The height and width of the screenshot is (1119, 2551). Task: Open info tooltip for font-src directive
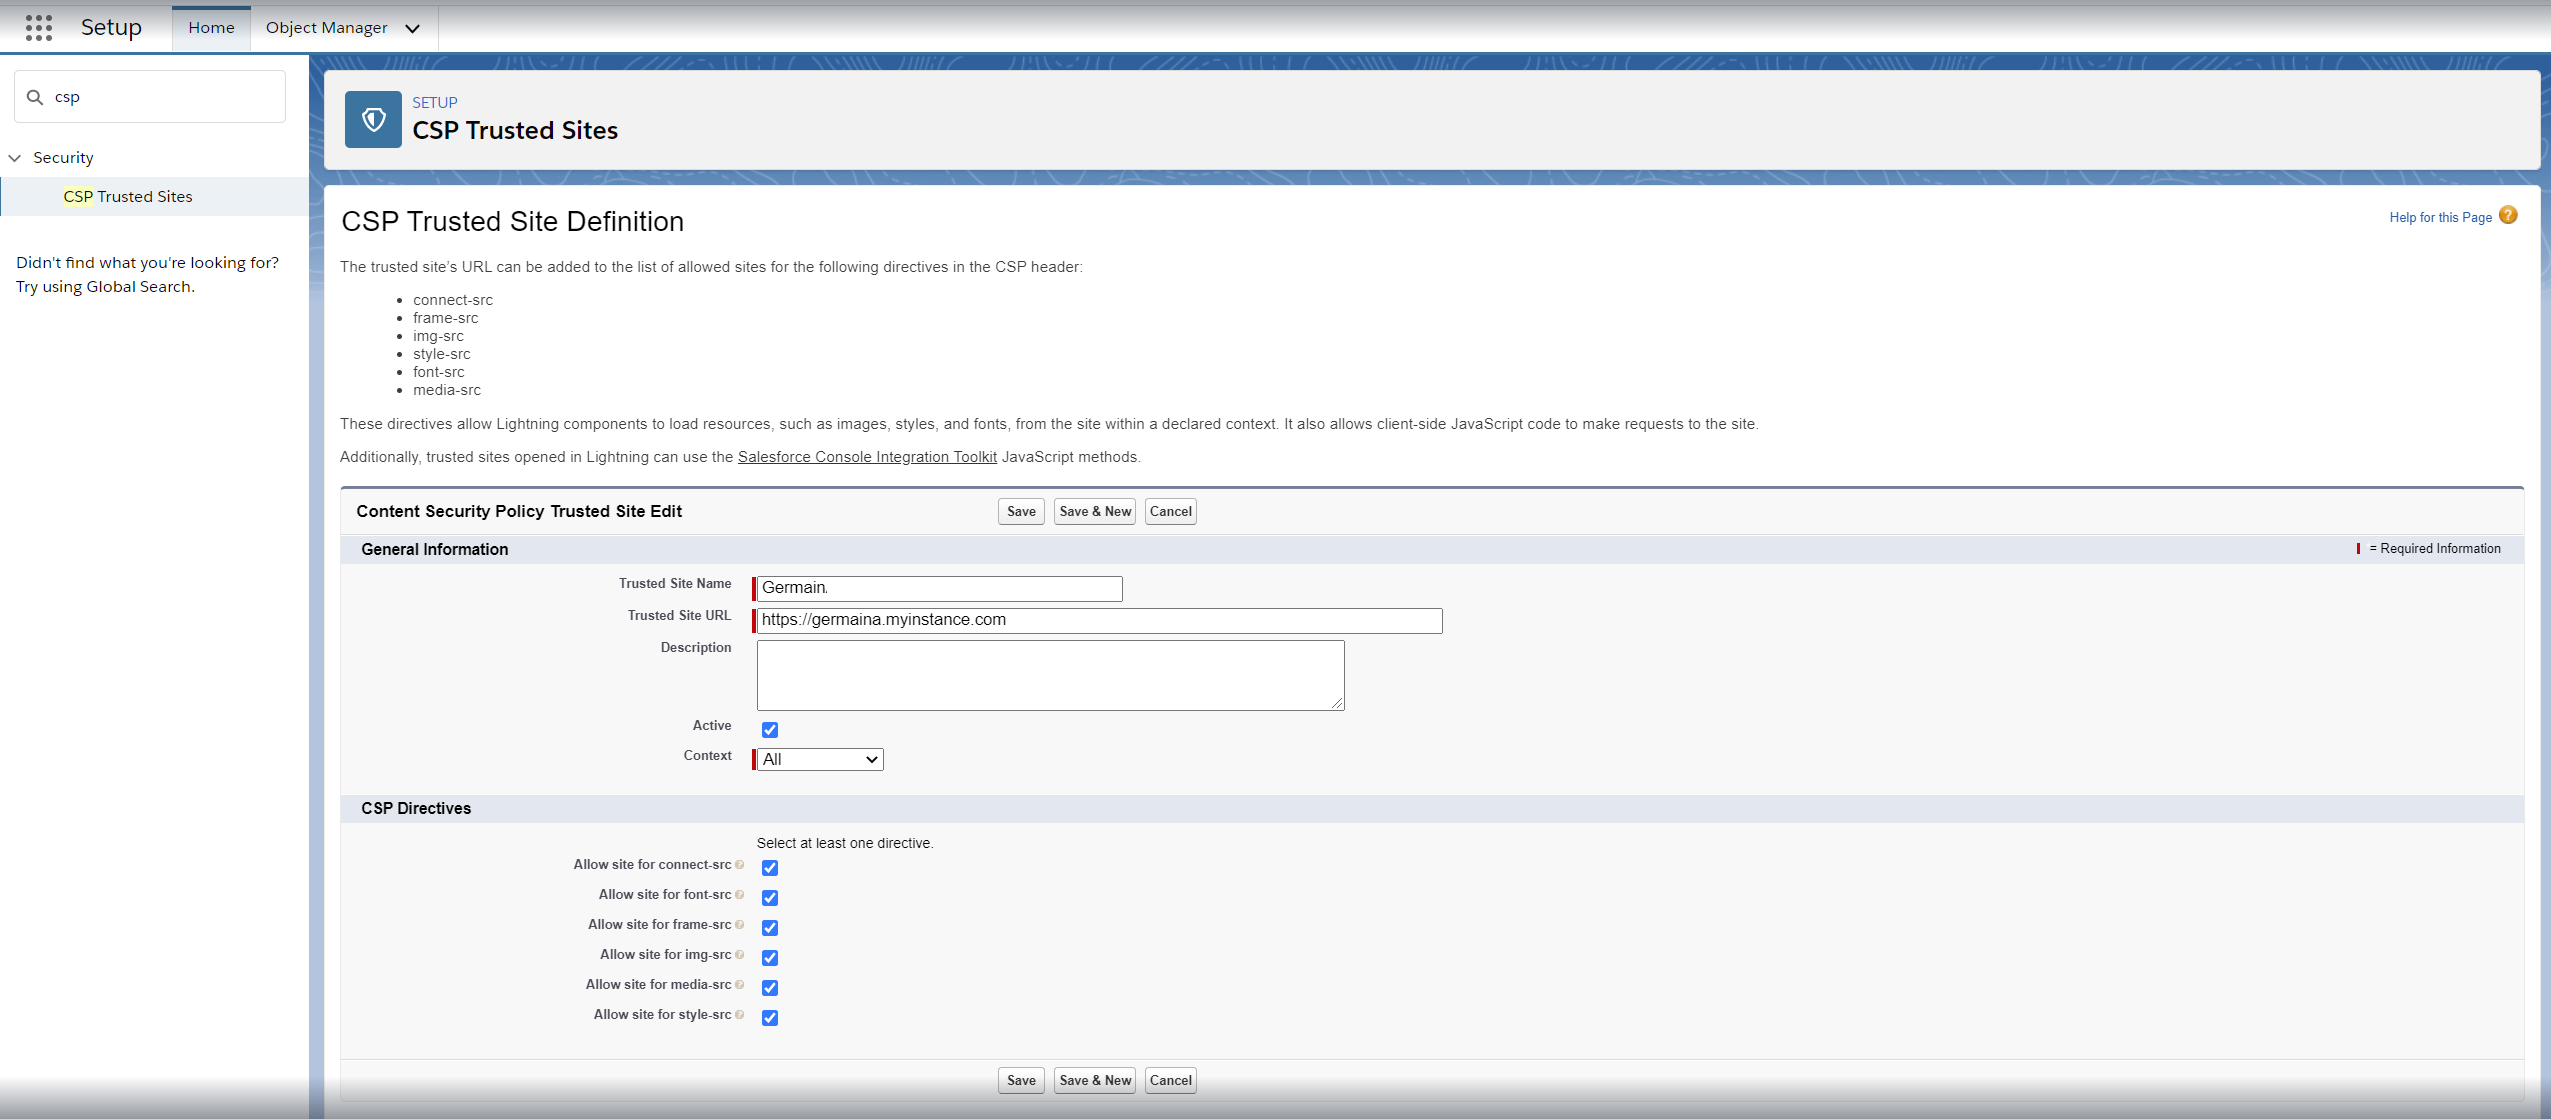tap(740, 895)
